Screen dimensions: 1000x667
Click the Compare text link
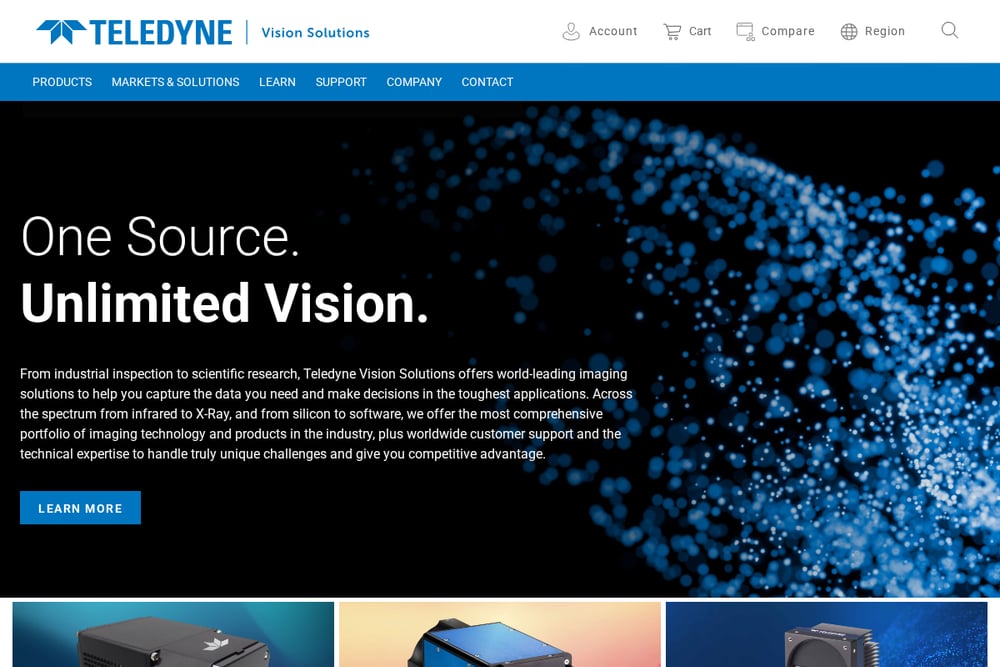[x=788, y=31]
